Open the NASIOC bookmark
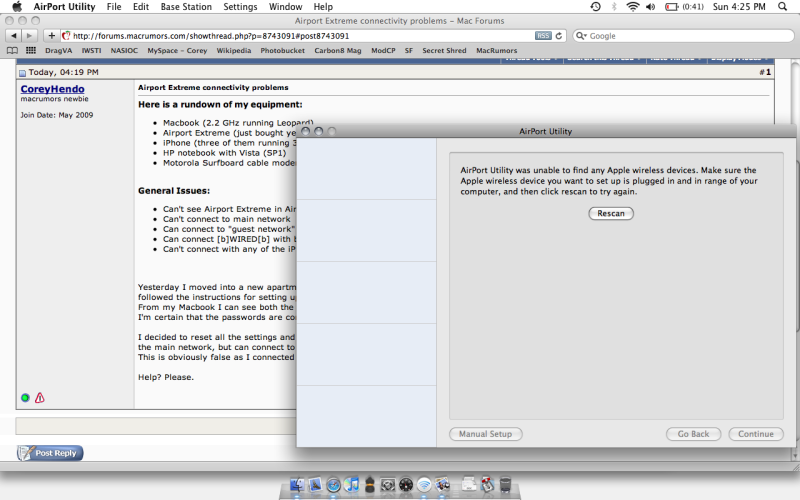The height and width of the screenshot is (500, 800). coord(124,51)
